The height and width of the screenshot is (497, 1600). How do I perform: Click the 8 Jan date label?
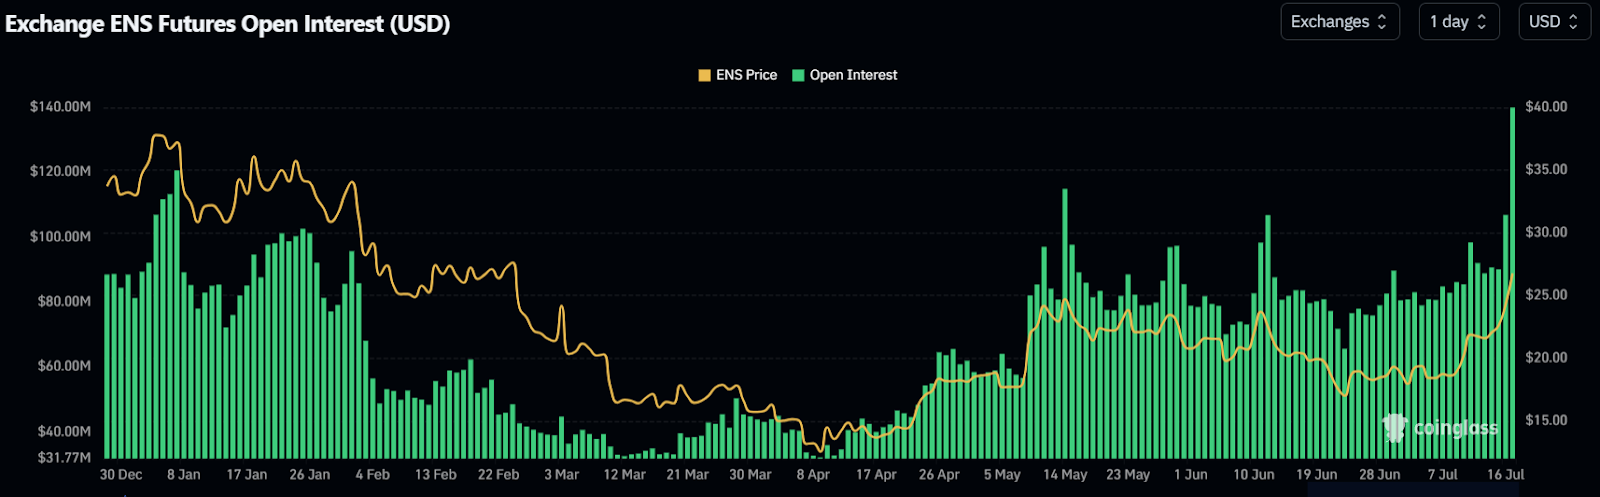(x=184, y=475)
